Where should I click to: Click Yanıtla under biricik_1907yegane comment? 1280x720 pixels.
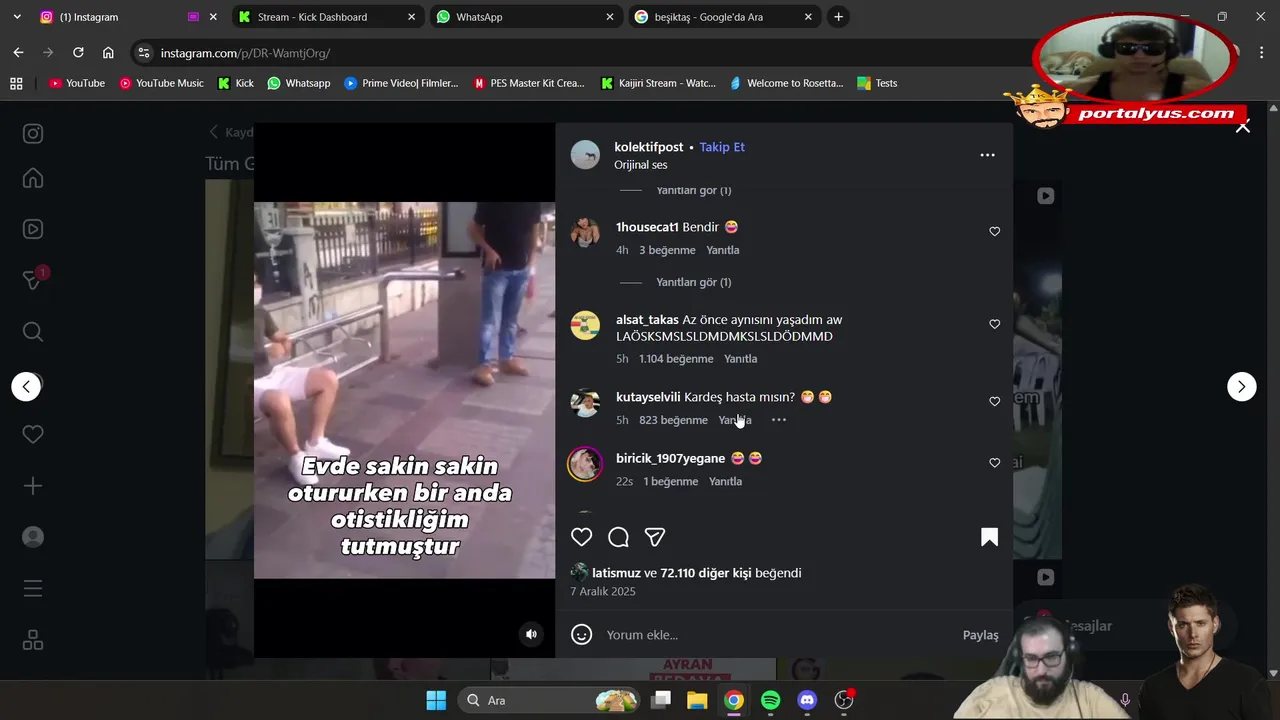(x=725, y=482)
